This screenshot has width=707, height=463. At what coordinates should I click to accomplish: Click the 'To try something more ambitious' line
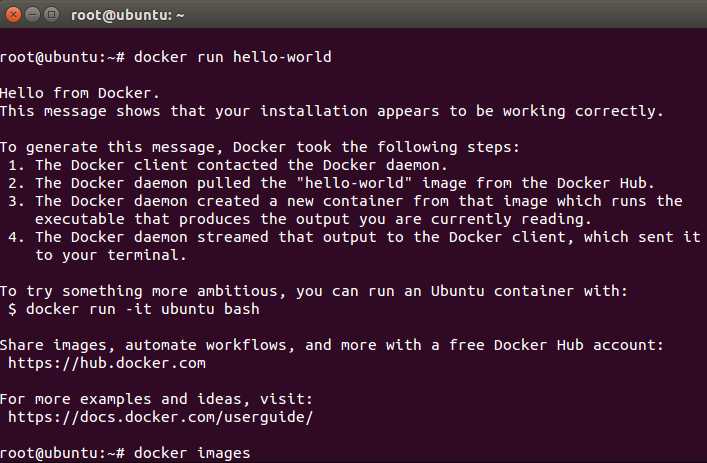(314, 291)
